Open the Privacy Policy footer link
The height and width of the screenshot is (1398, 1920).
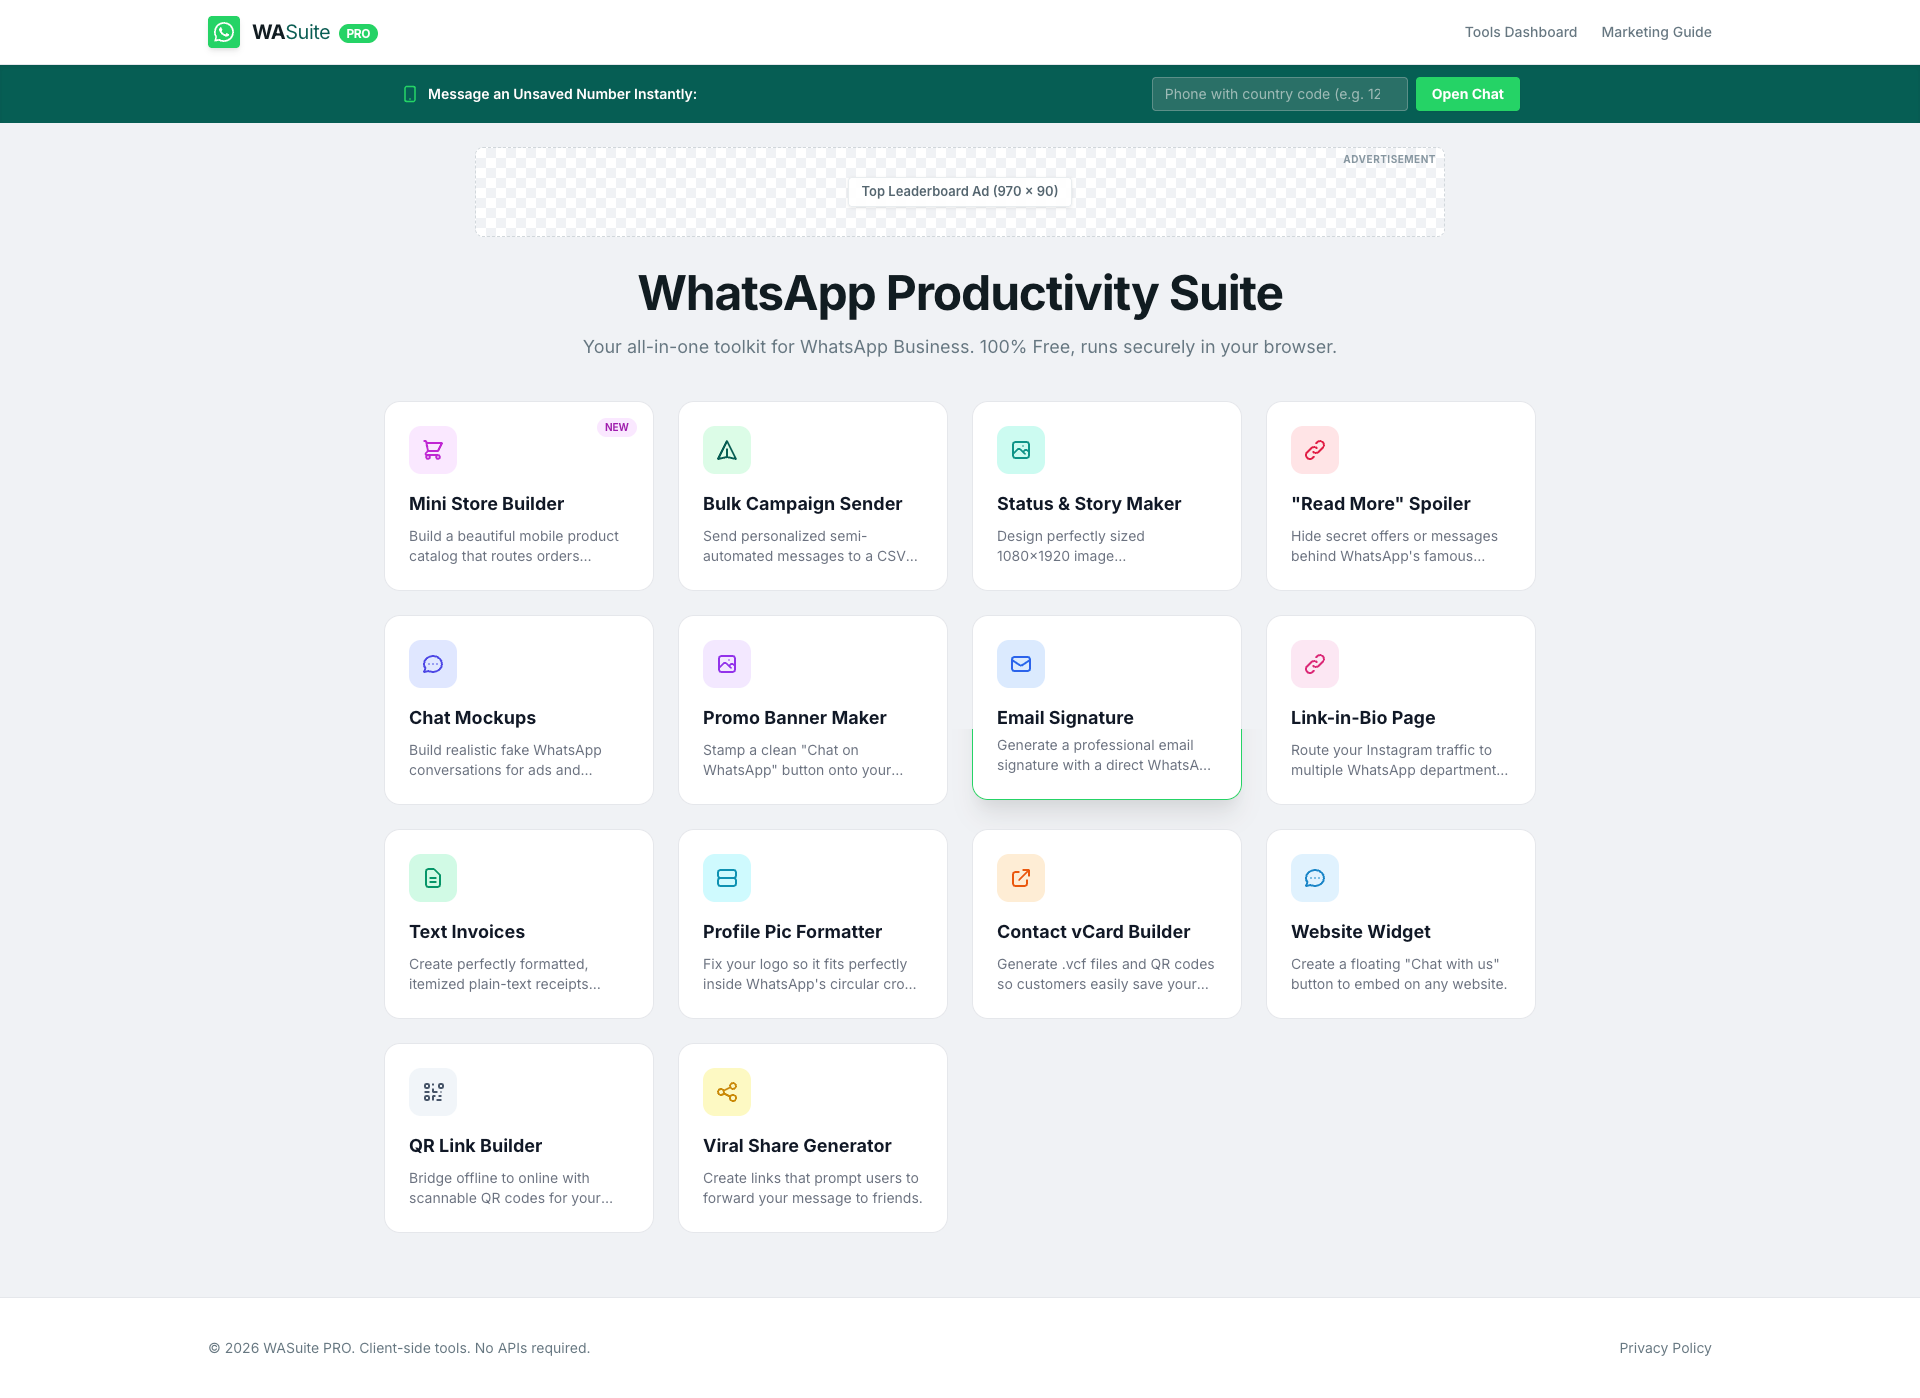click(x=1665, y=1348)
